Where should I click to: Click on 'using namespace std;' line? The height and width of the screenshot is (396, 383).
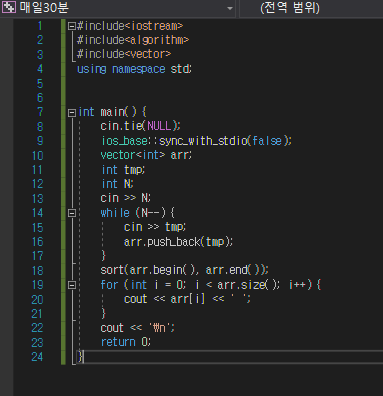click(x=134, y=69)
